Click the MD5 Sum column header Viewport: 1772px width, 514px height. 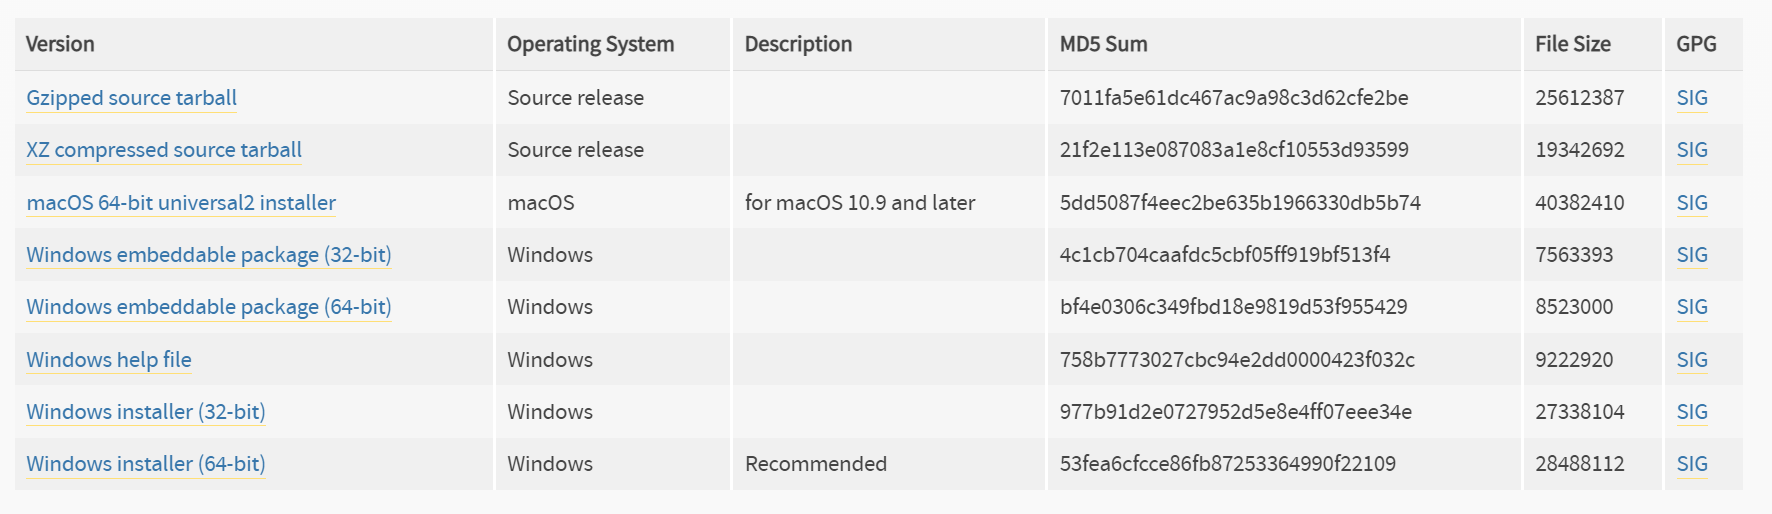(1104, 44)
